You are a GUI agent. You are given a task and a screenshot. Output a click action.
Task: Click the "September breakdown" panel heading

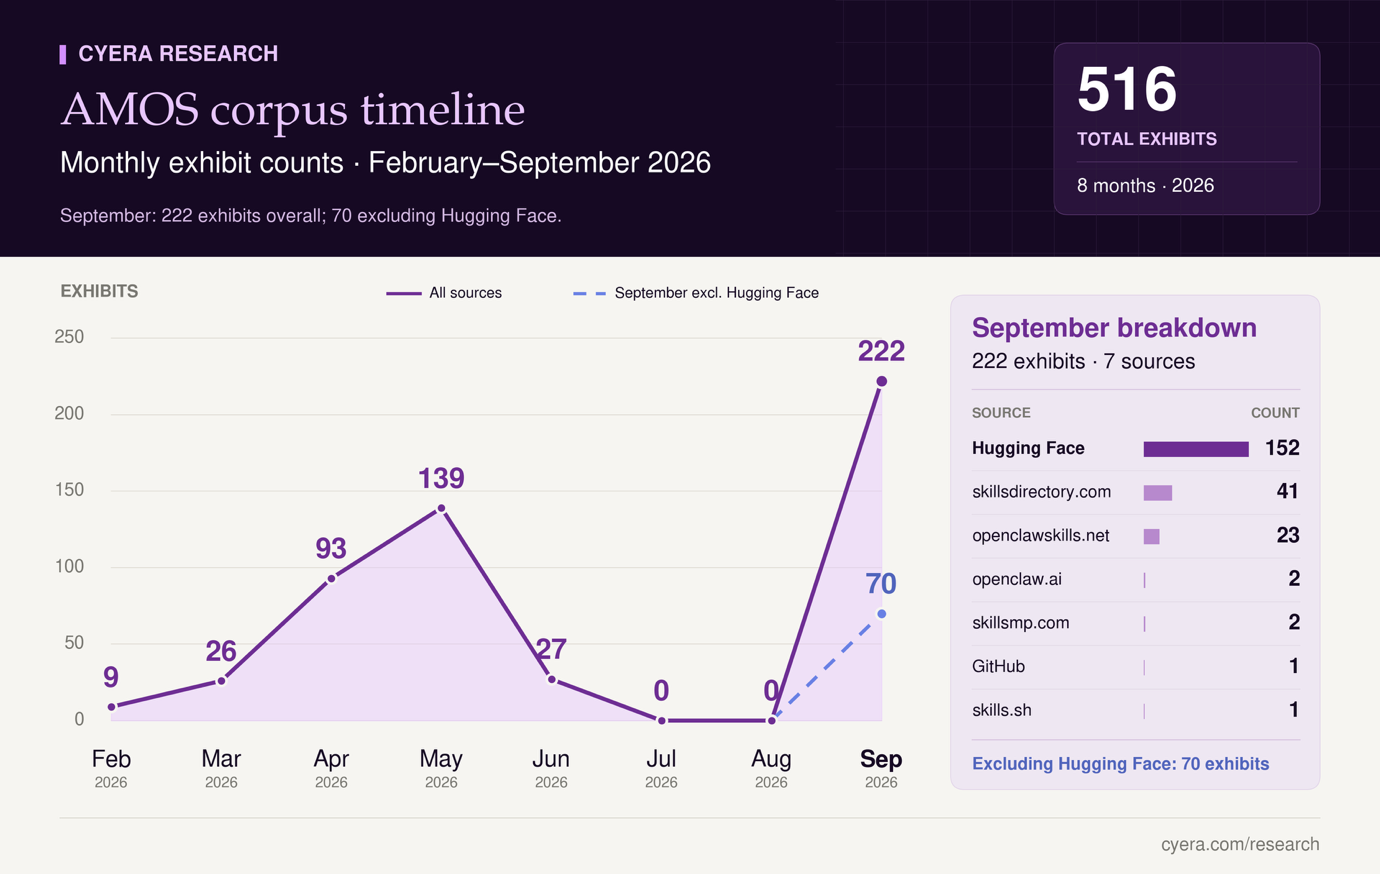click(1114, 328)
